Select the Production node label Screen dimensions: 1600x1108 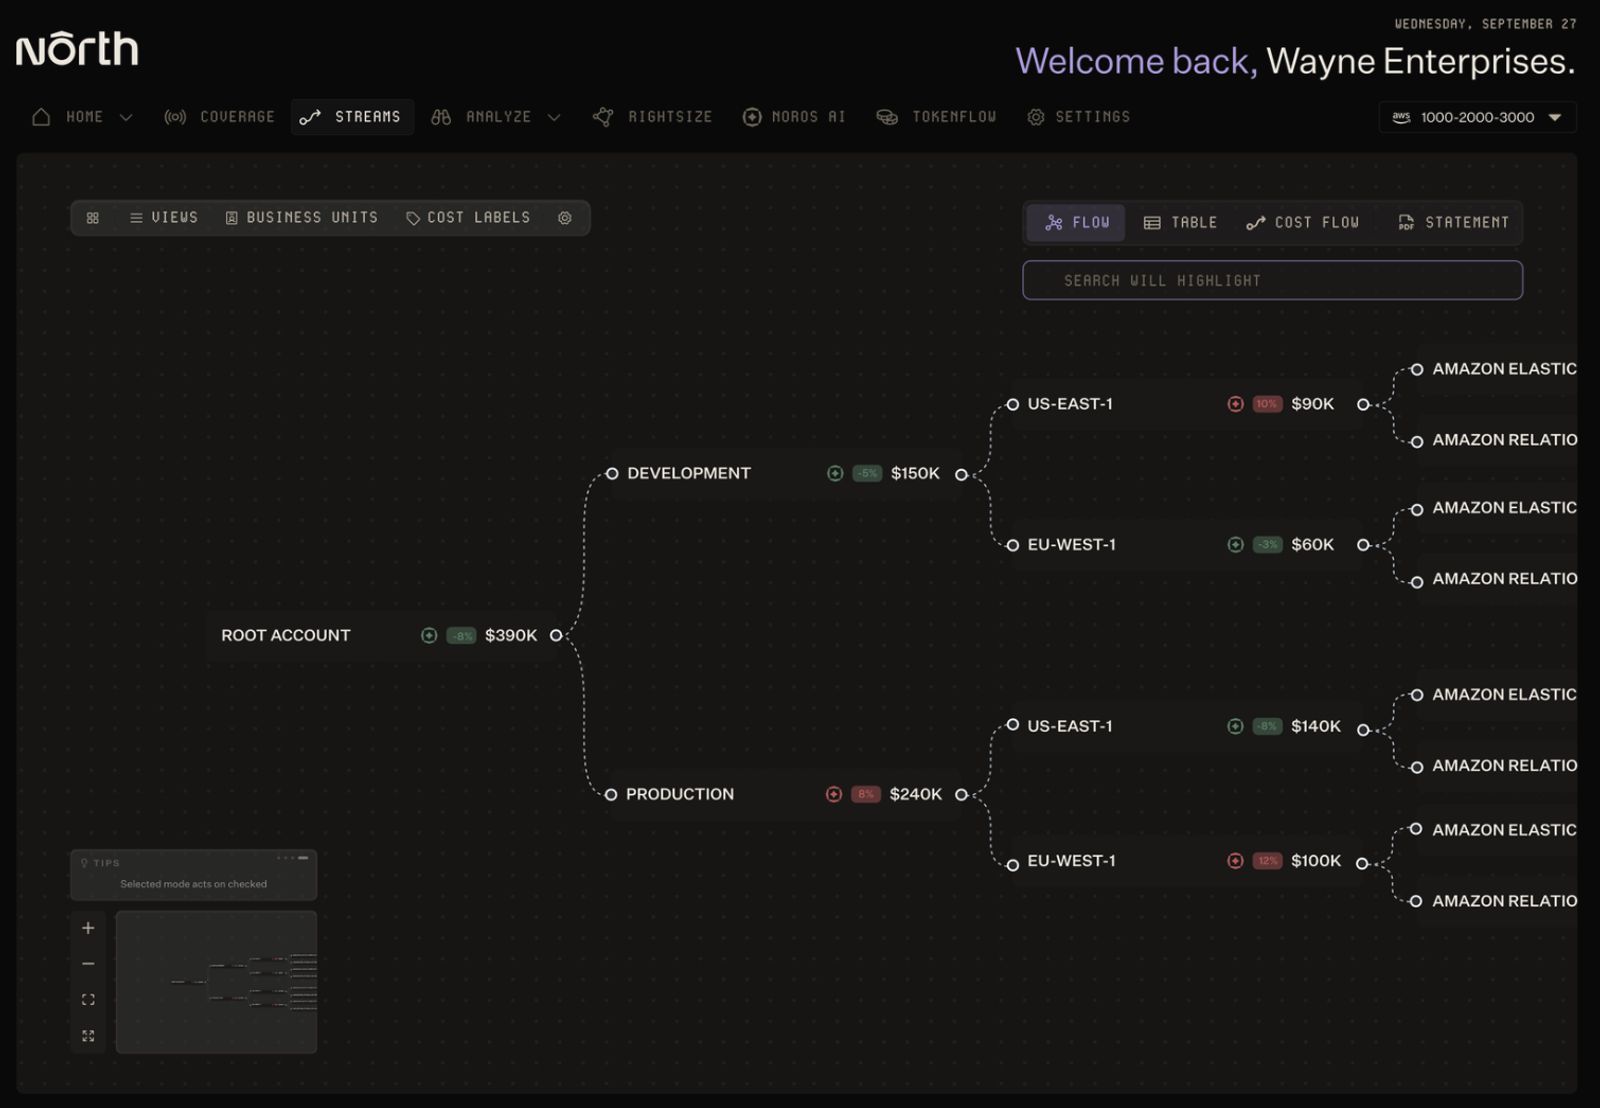pos(680,794)
